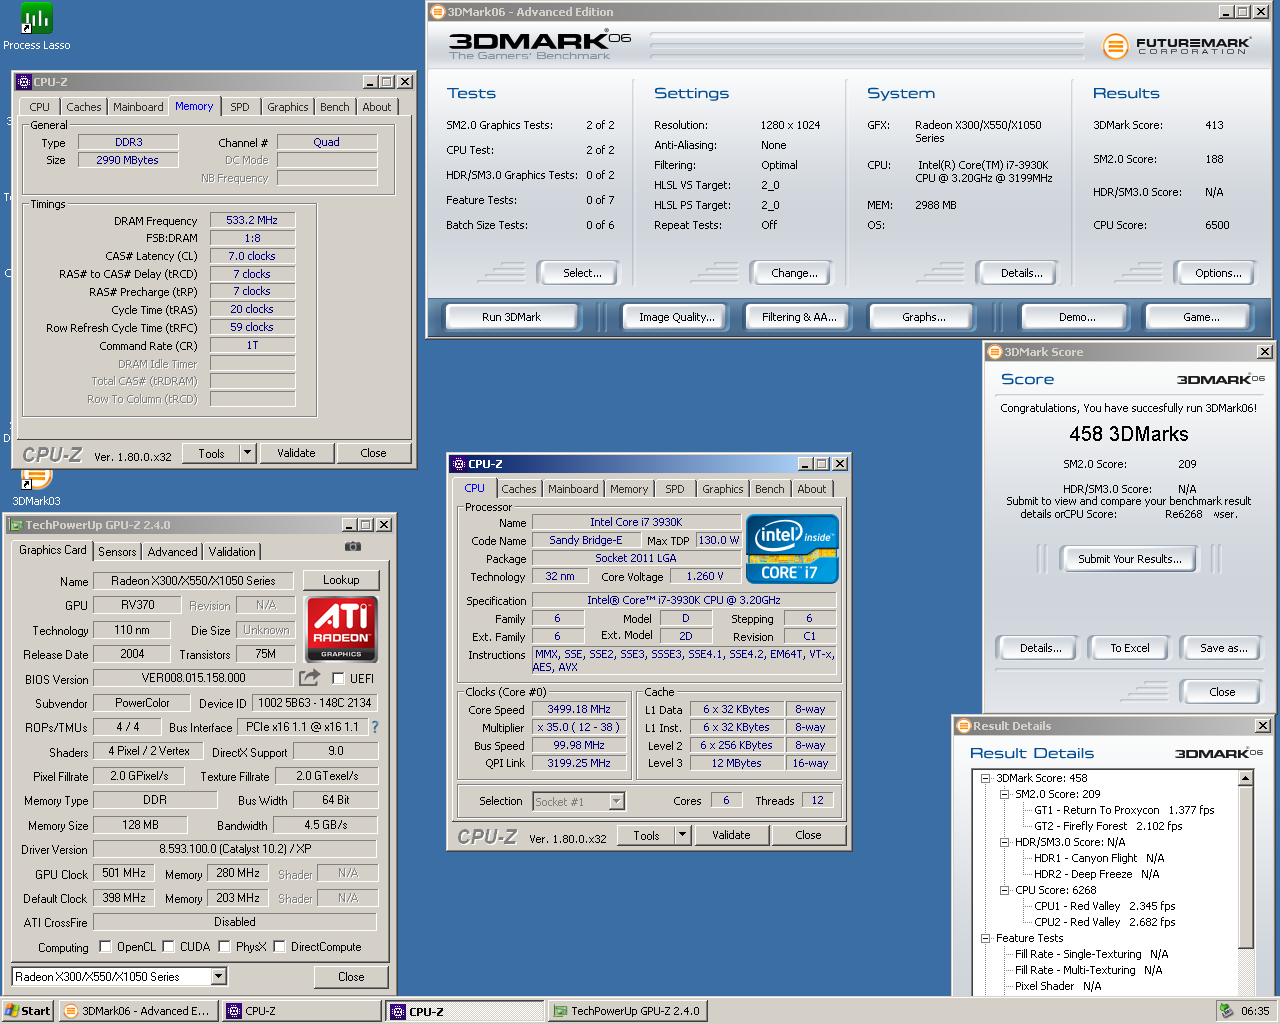Screen dimensions: 1280x1024
Task: Collapse the CPU Score: 6268 tree node
Action: click(x=1004, y=890)
